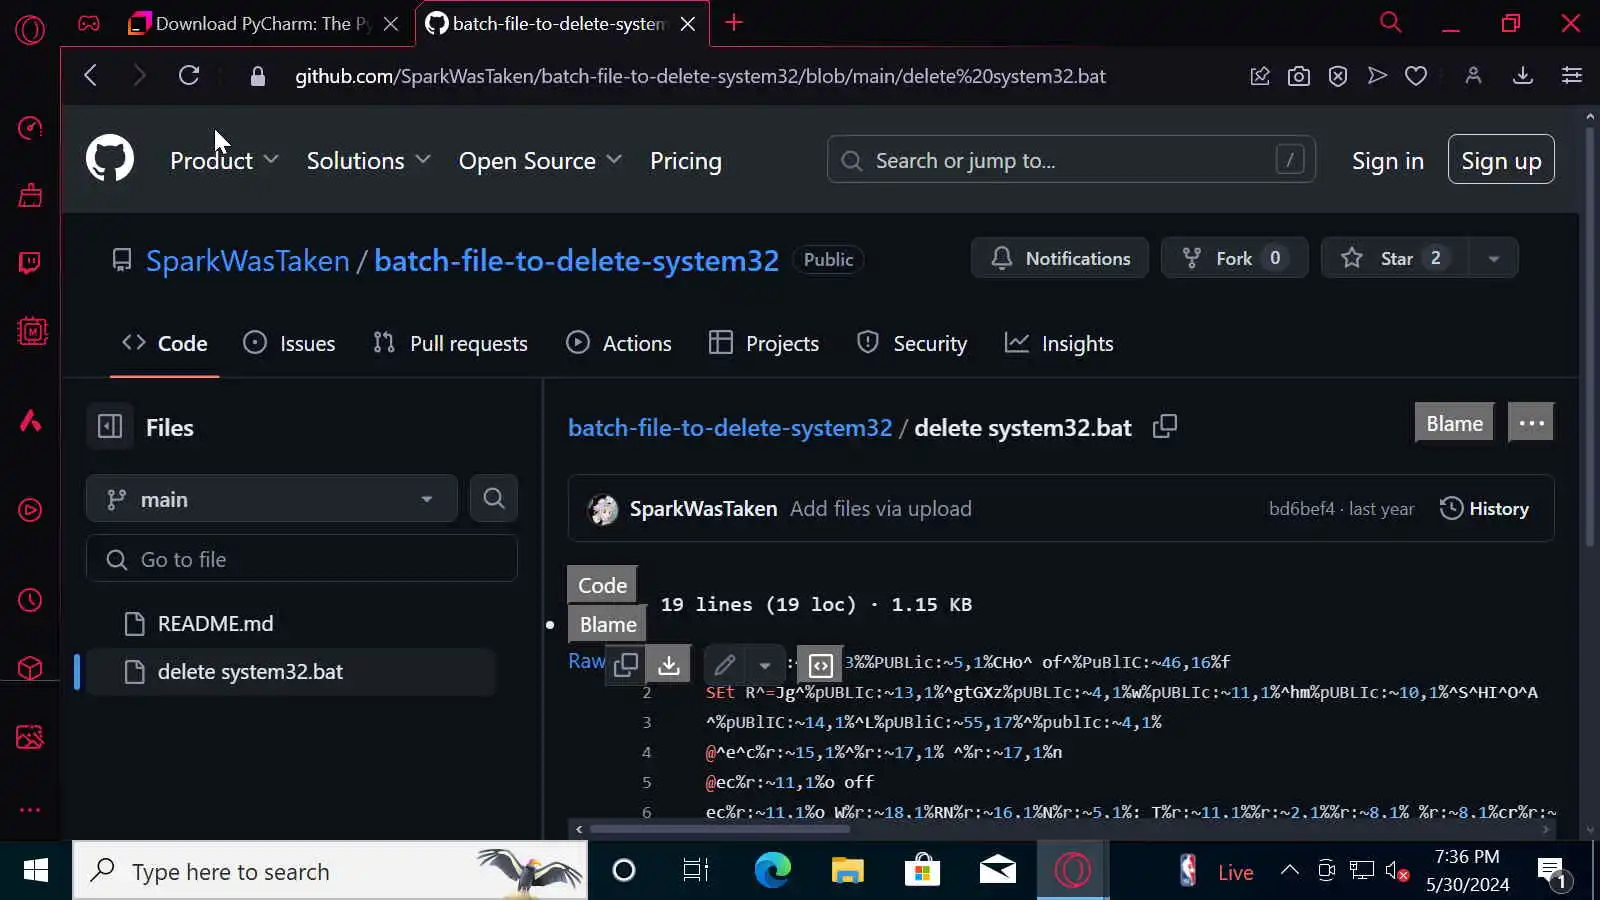Click the Sign up button

point(1501,160)
